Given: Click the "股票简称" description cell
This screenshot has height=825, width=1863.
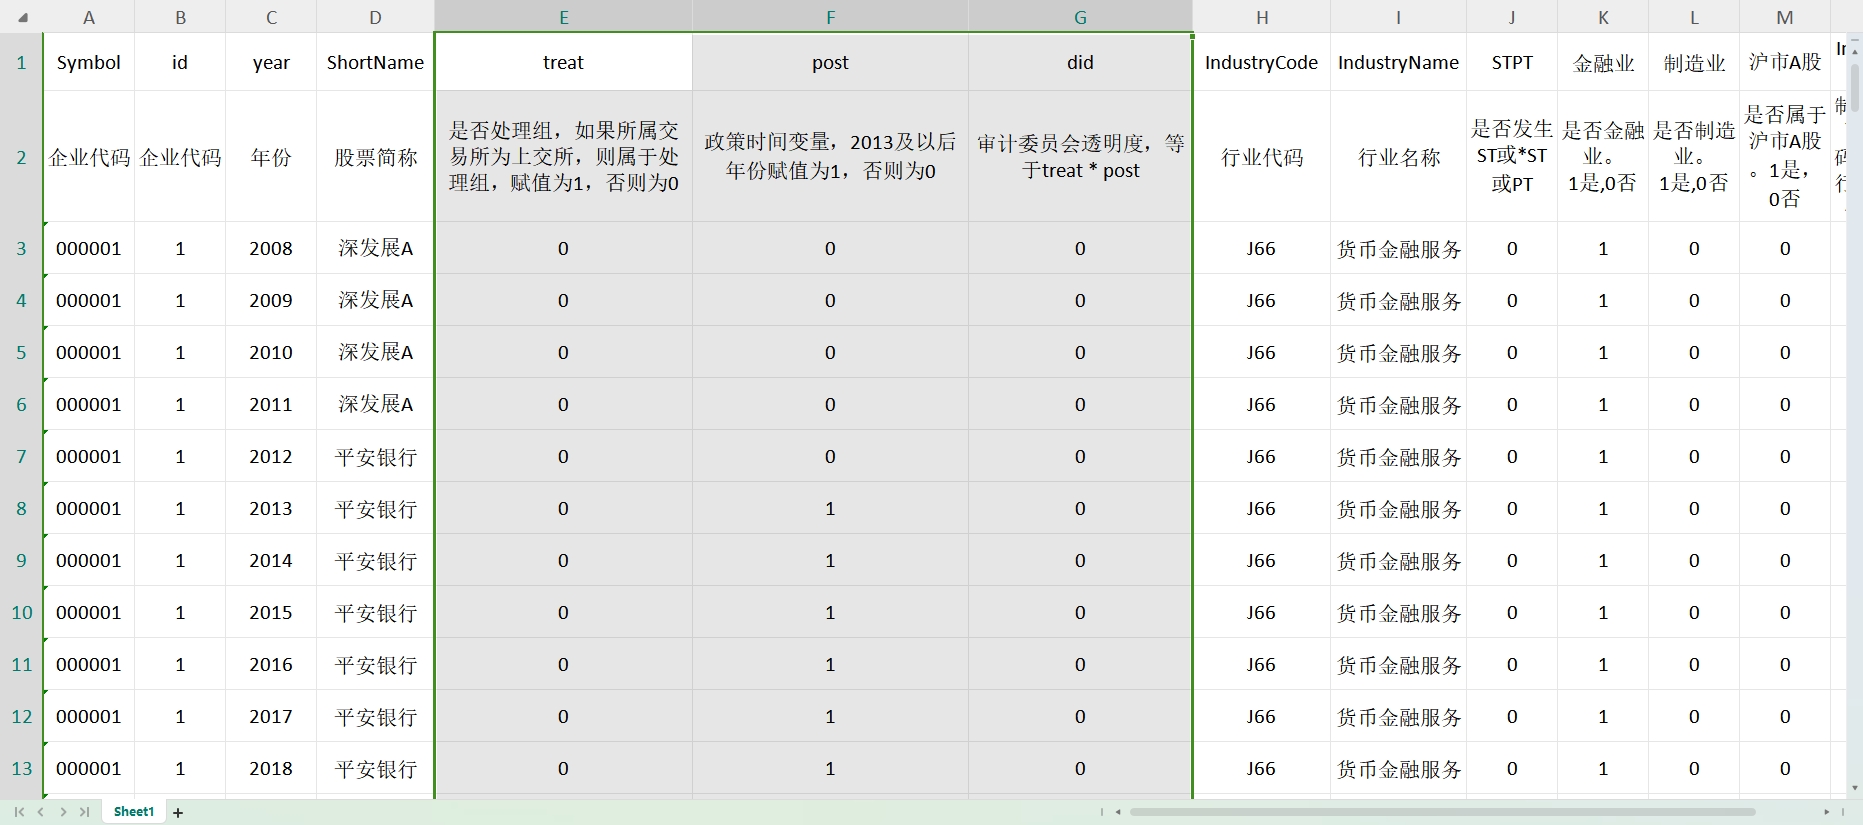Looking at the screenshot, I should [375, 156].
